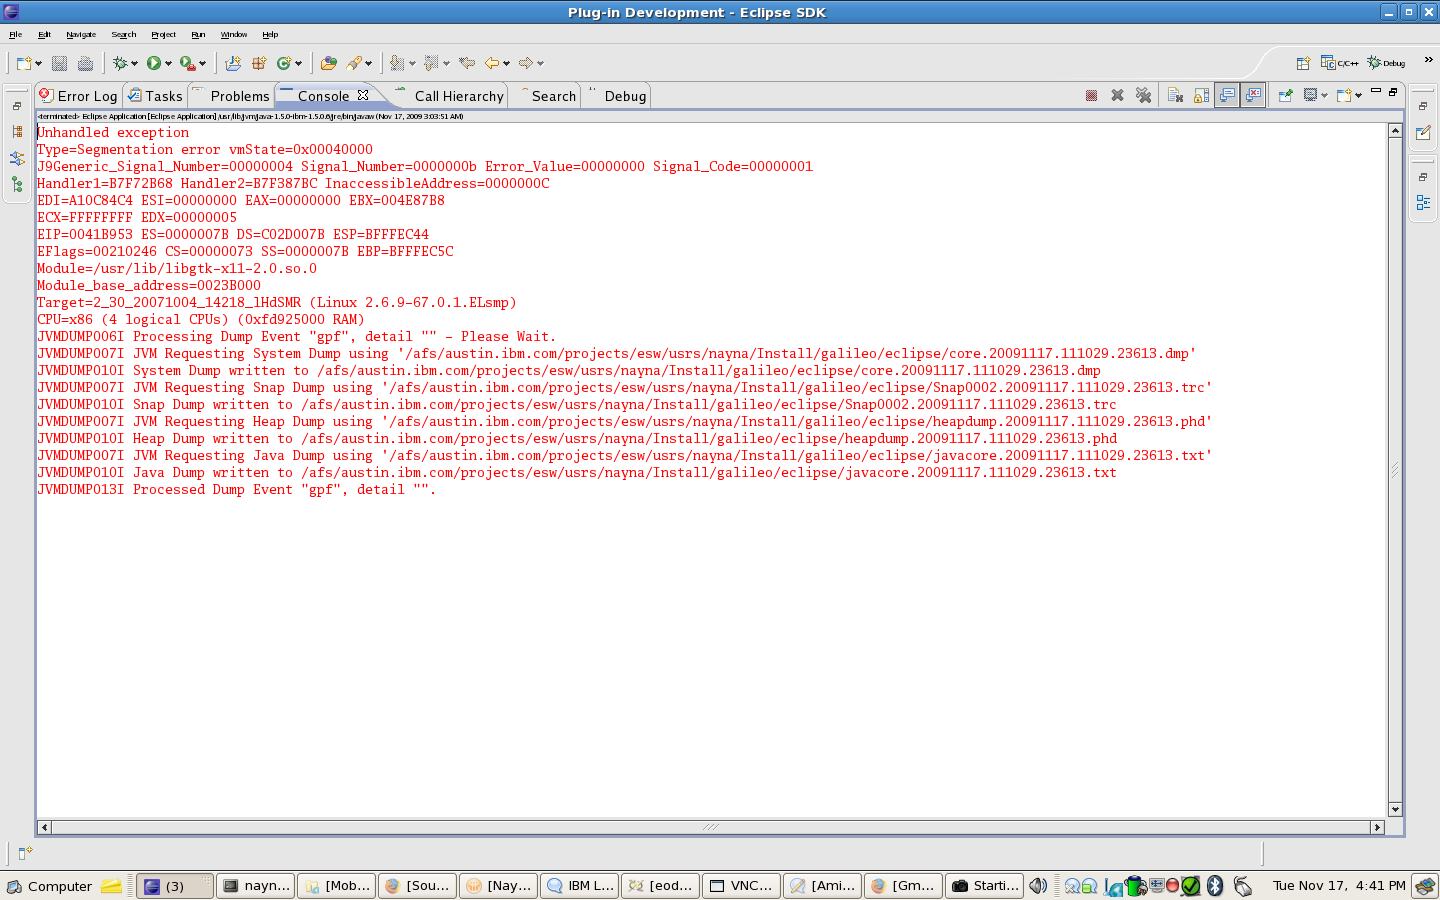
Task: Click the Display Selected Console icon
Action: 1310,95
